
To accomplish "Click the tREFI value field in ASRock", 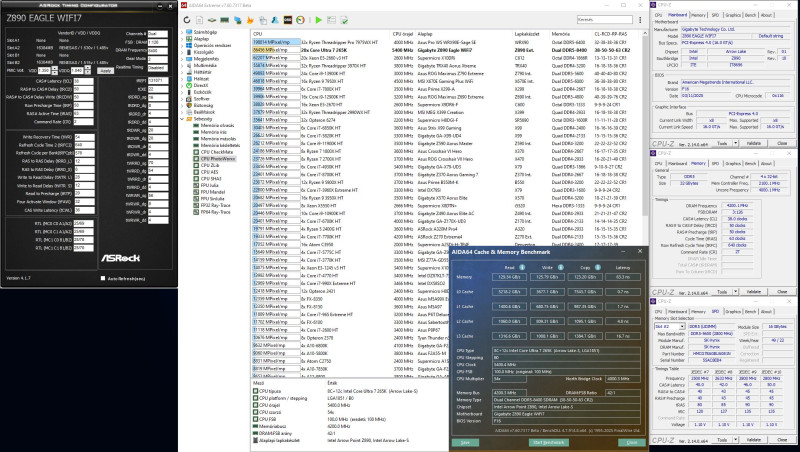I will [x=158, y=81].
